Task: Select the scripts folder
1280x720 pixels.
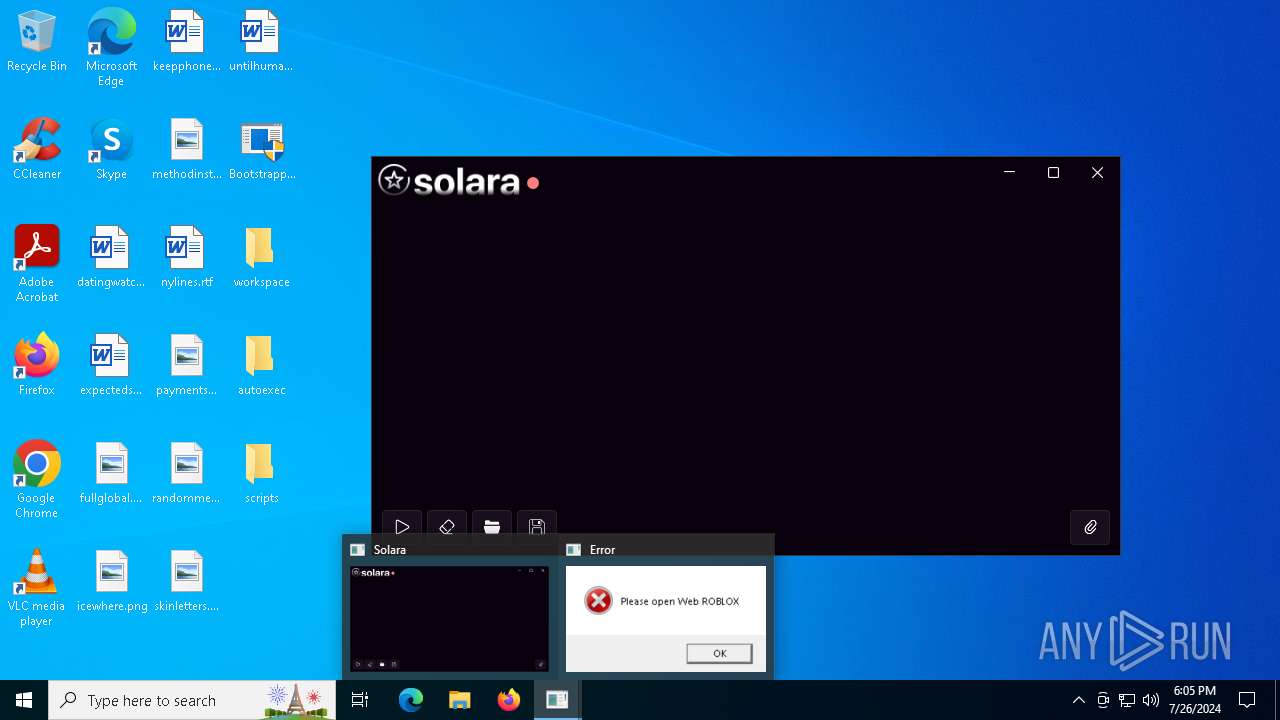Action: click(x=261, y=474)
